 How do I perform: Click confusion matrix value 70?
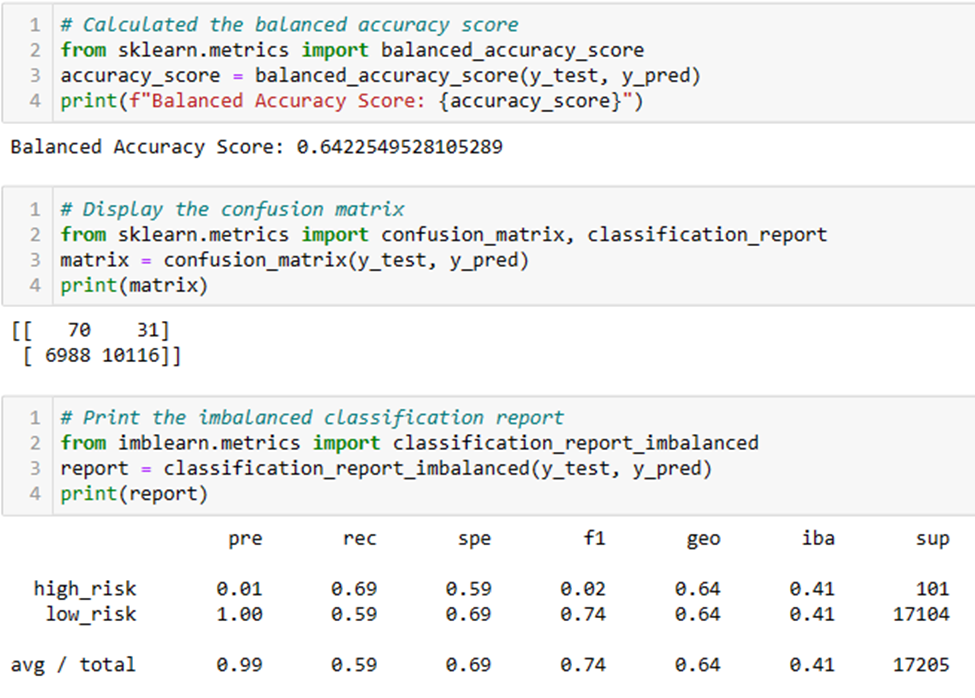pyautogui.click(x=80, y=330)
